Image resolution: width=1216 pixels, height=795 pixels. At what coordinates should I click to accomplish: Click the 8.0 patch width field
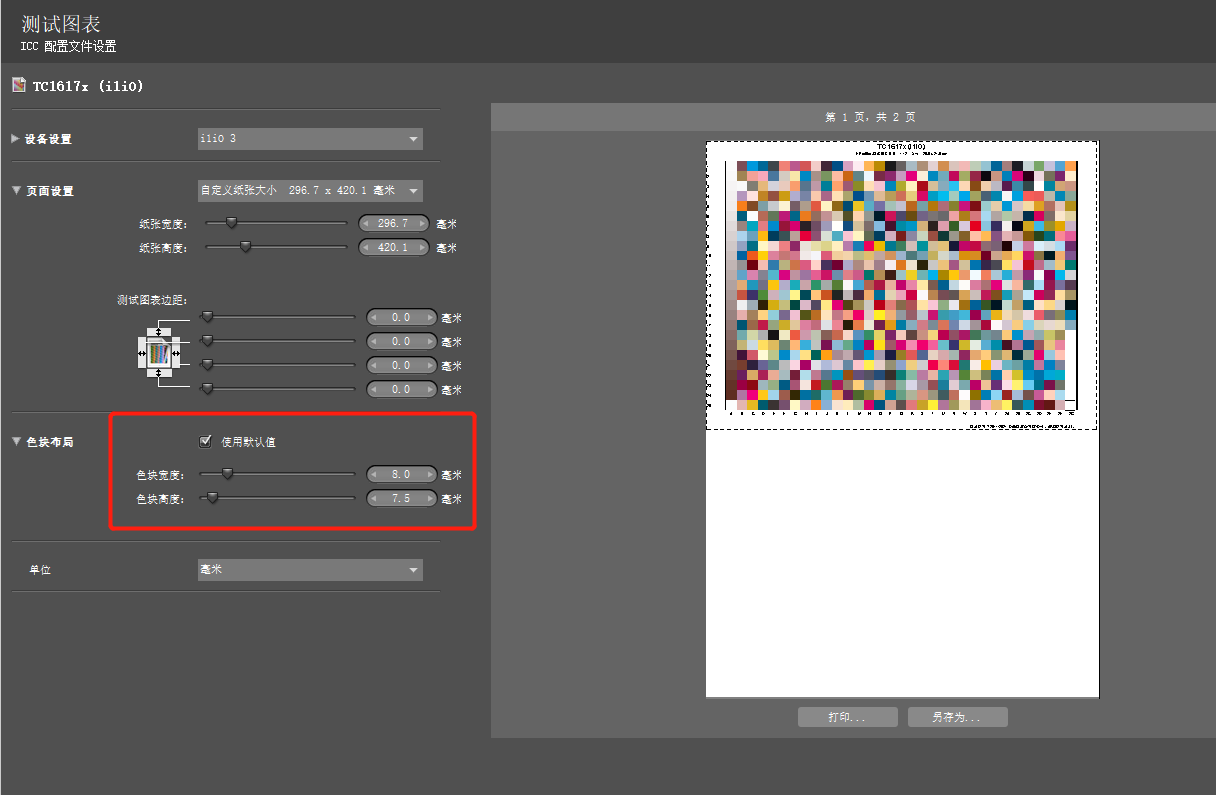(x=402, y=474)
